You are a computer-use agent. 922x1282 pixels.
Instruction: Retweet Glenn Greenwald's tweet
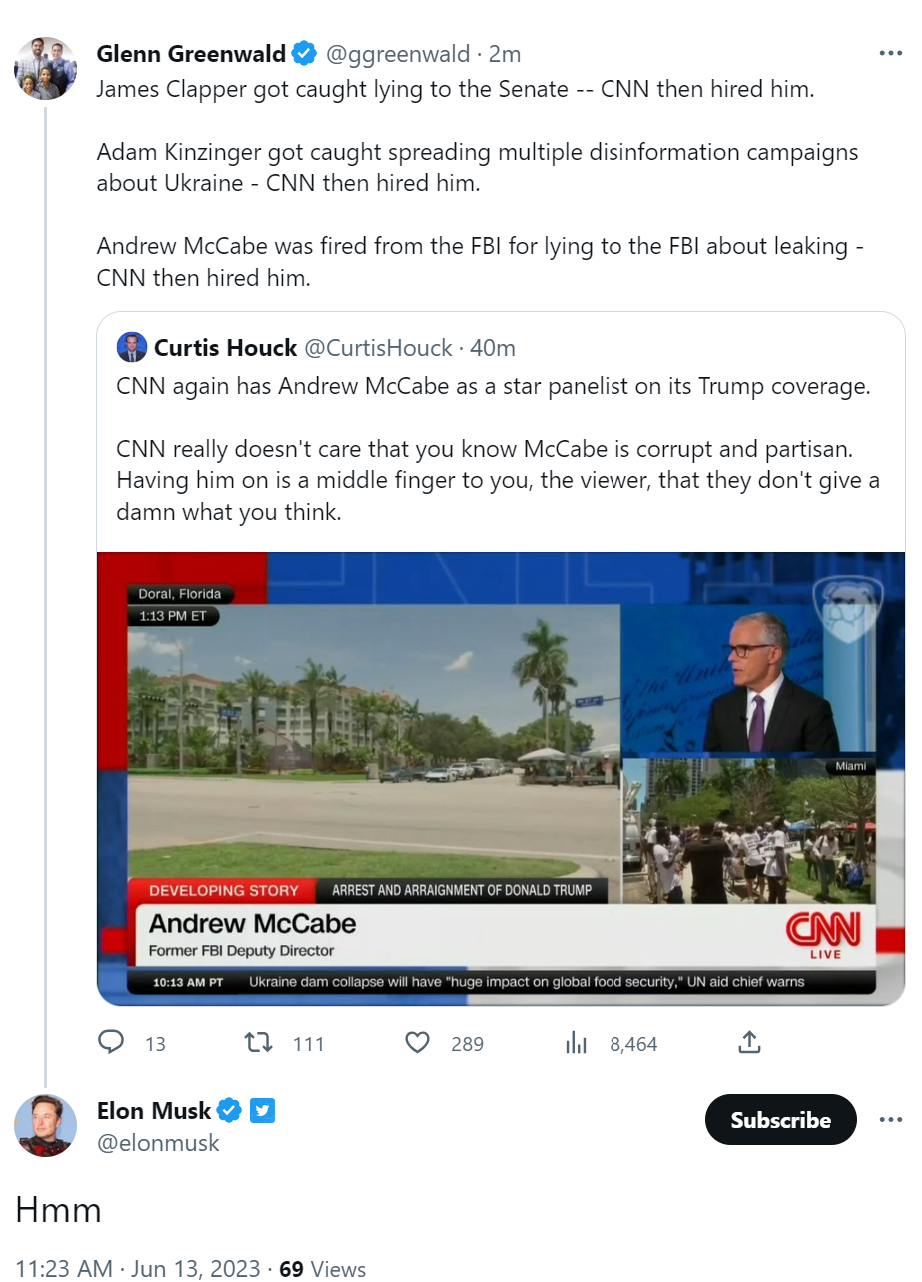coord(259,1043)
